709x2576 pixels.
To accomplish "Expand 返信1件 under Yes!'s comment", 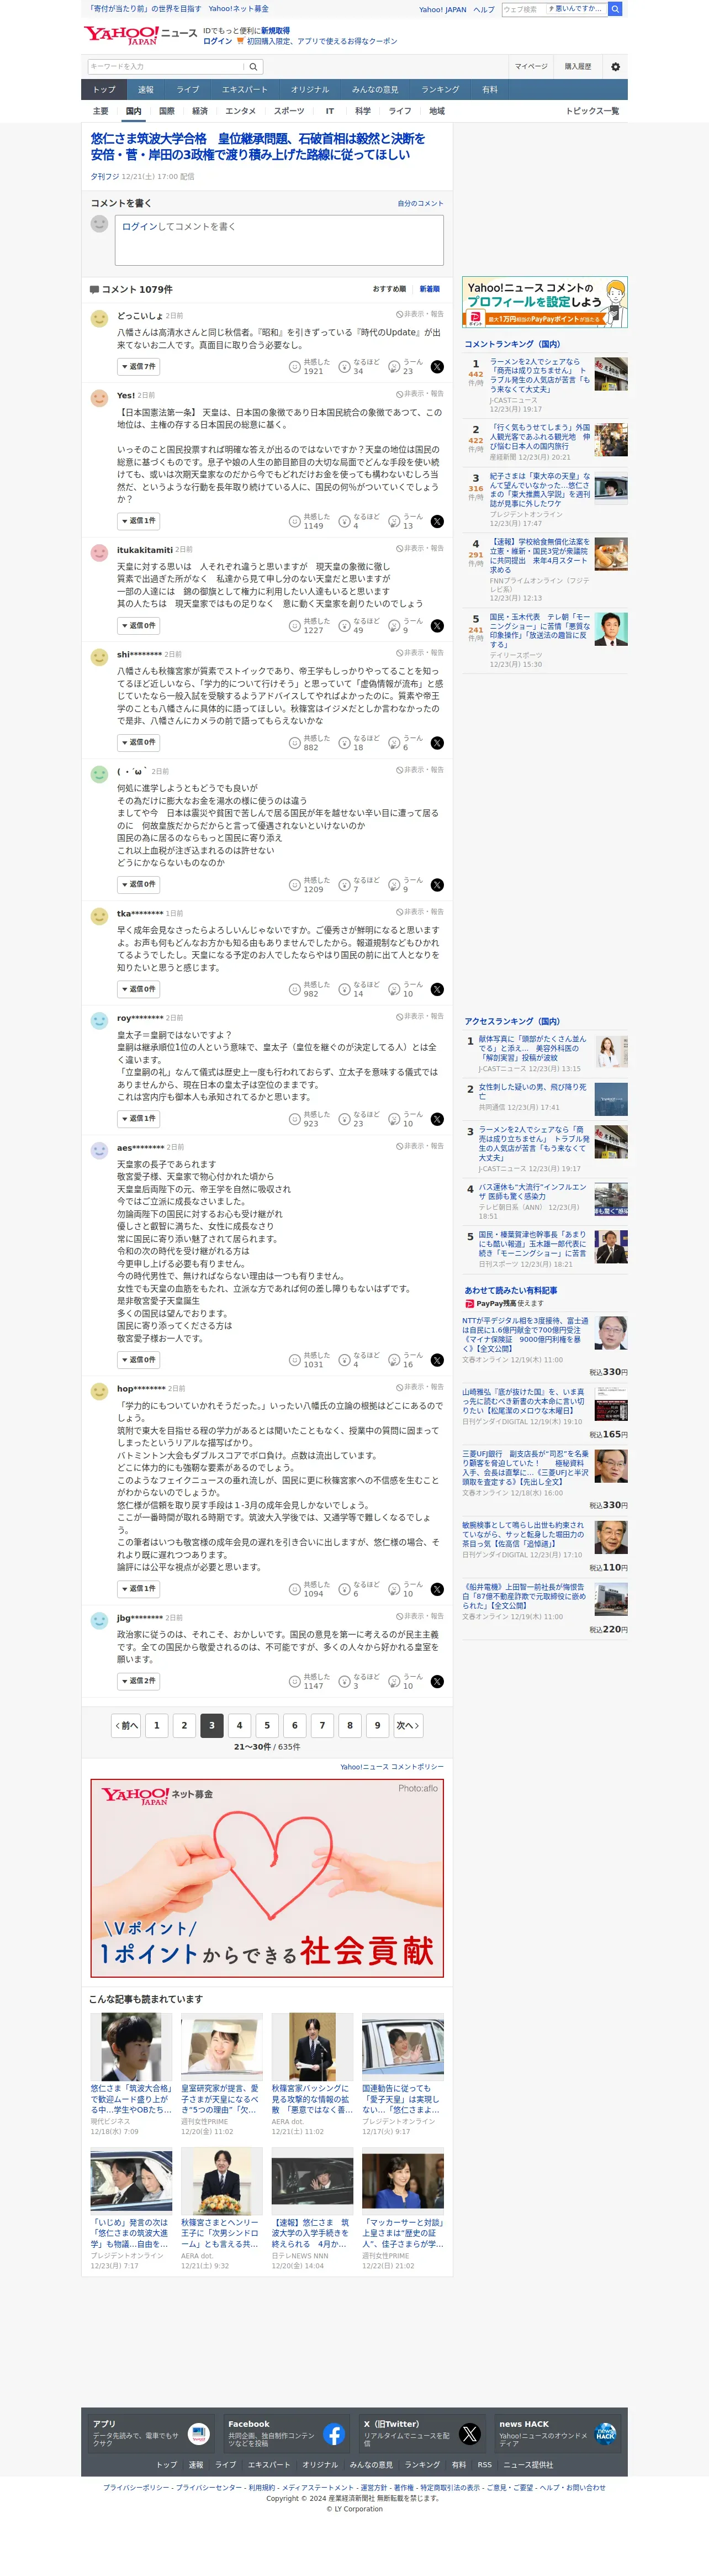I will tap(138, 521).
